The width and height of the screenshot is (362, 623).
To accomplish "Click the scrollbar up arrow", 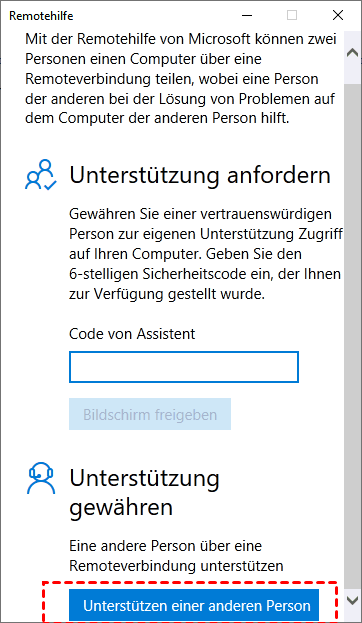I will pyautogui.click(x=352, y=52).
